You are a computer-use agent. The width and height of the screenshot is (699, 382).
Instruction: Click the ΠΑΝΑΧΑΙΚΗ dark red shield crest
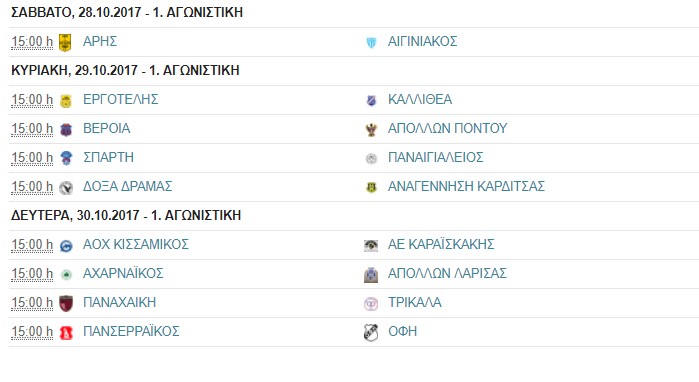[66, 304]
